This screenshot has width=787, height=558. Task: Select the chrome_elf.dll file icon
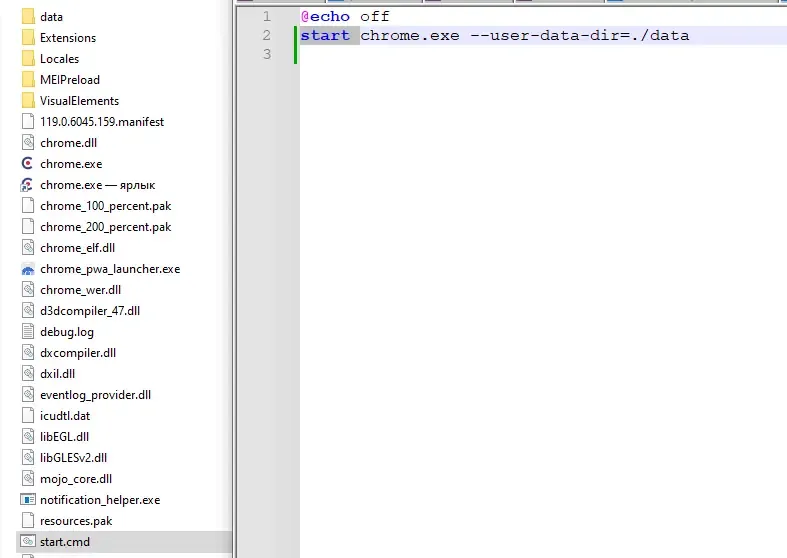(28, 248)
